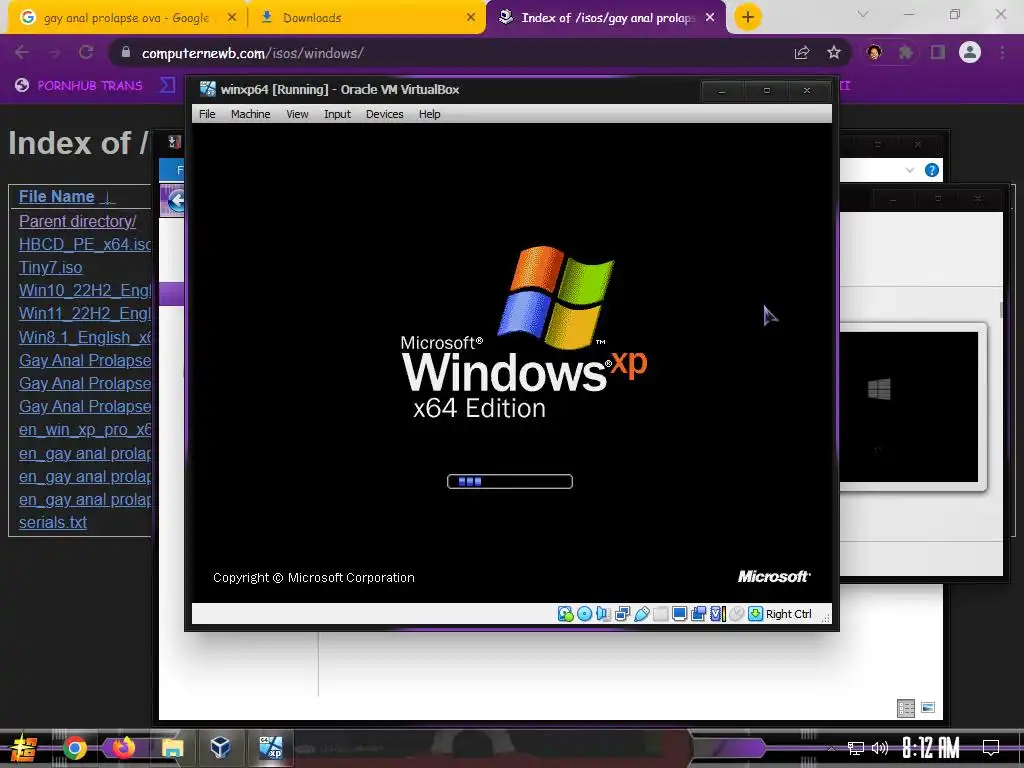The image size is (1024, 768).
Task: Switch to details view icon at bottom right
Action: coord(906,708)
